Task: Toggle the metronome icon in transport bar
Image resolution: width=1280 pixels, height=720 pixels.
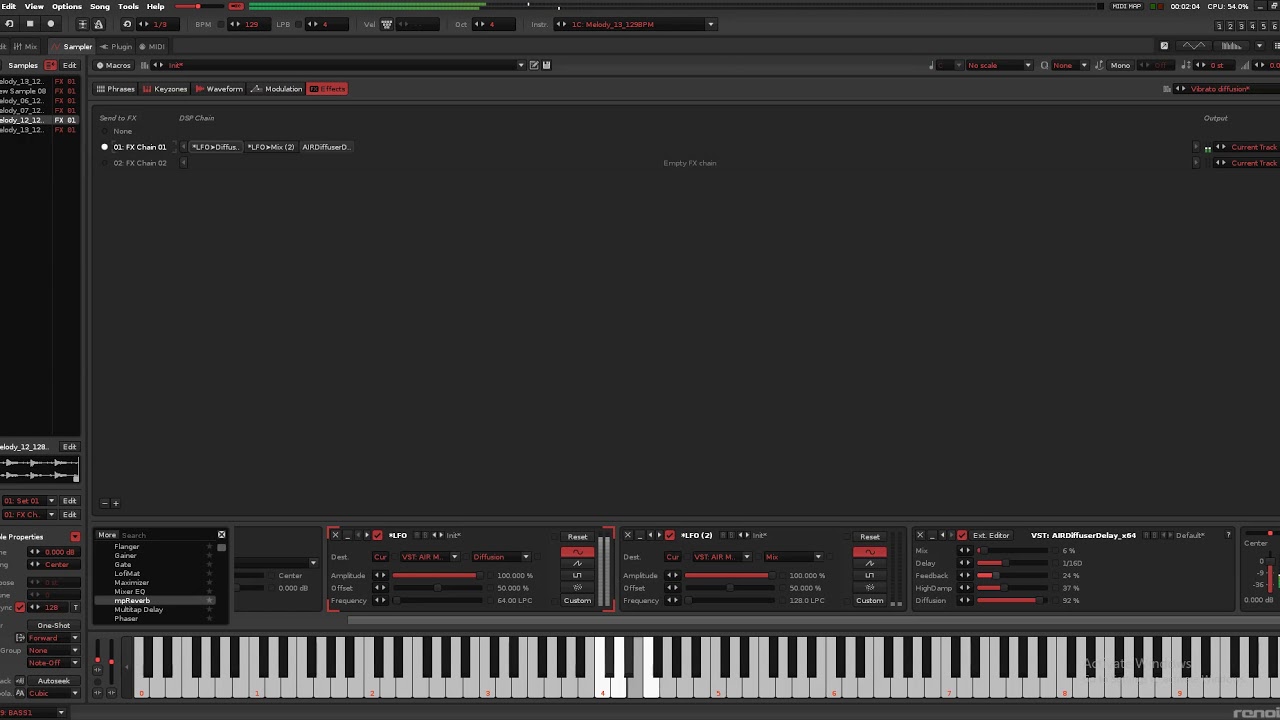Action: point(98,24)
